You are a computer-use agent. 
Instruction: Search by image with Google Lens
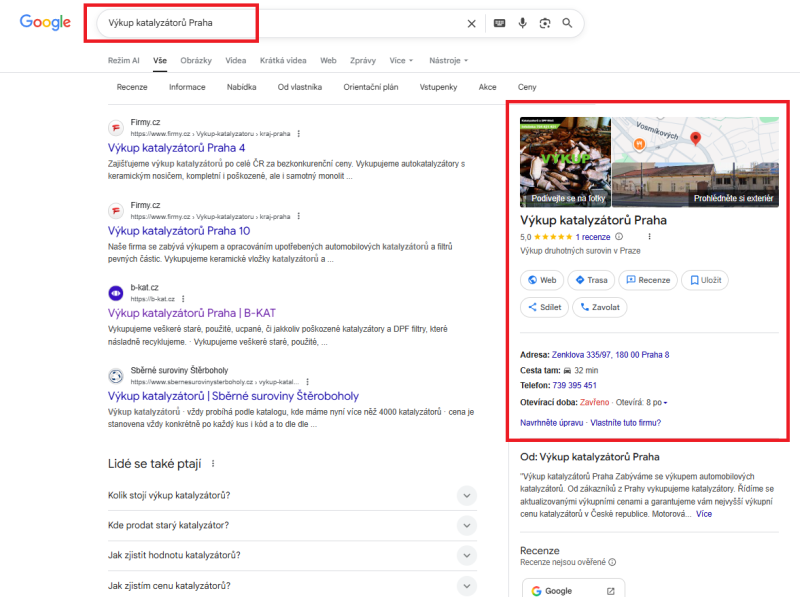pos(545,23)
